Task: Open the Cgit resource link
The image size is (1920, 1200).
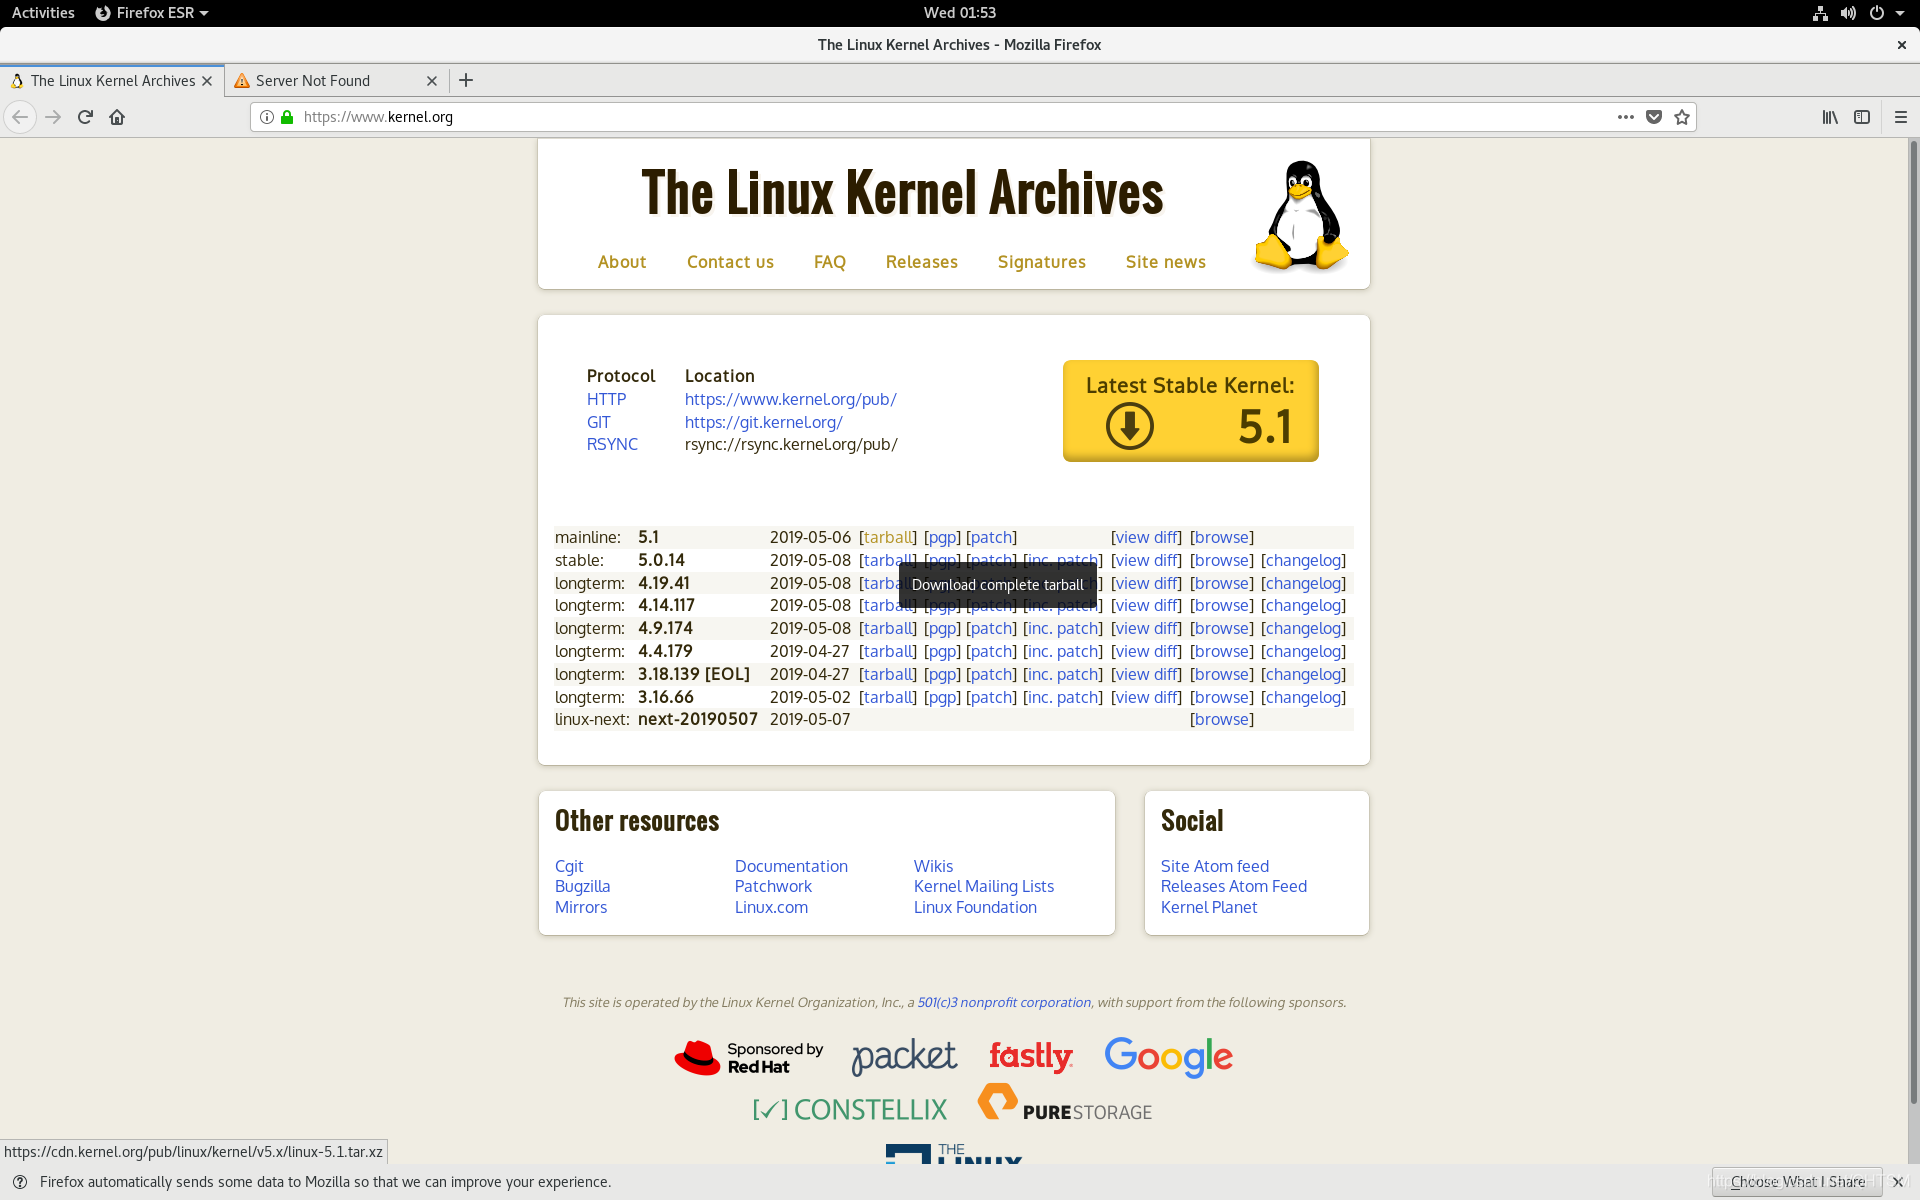Action: click(x=569, y=866)
